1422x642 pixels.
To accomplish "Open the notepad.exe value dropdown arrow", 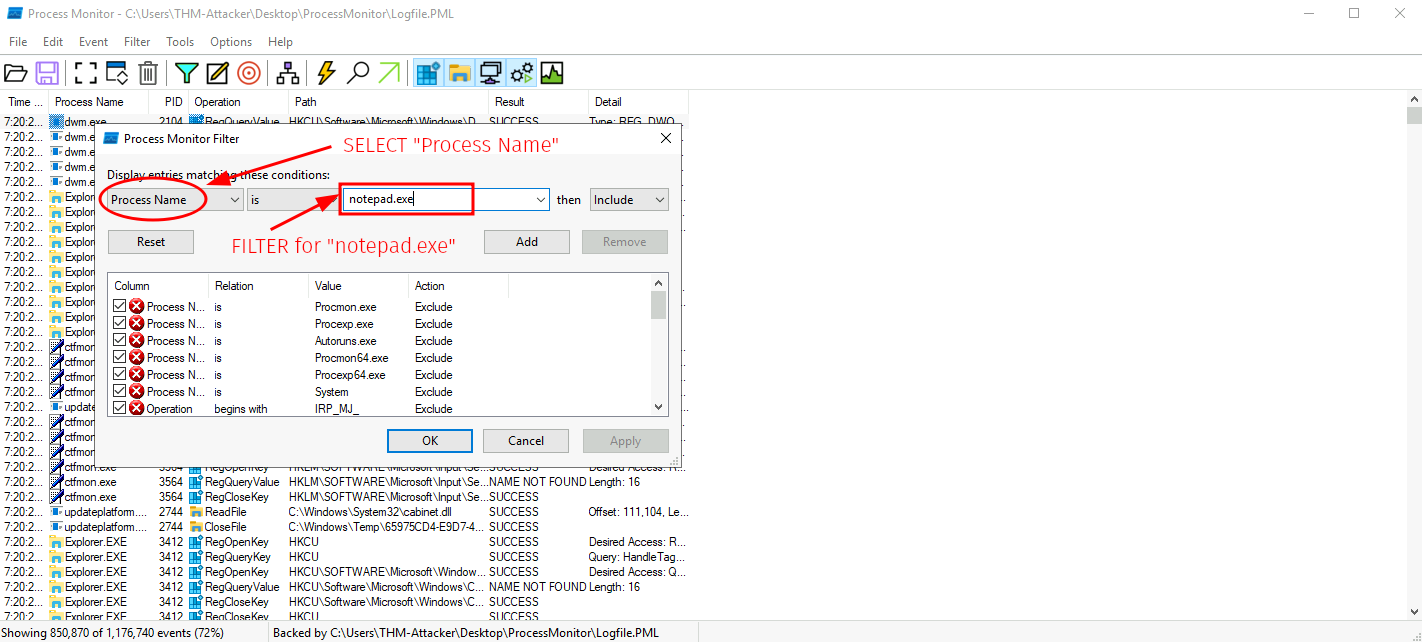I will tap(541, 200).
